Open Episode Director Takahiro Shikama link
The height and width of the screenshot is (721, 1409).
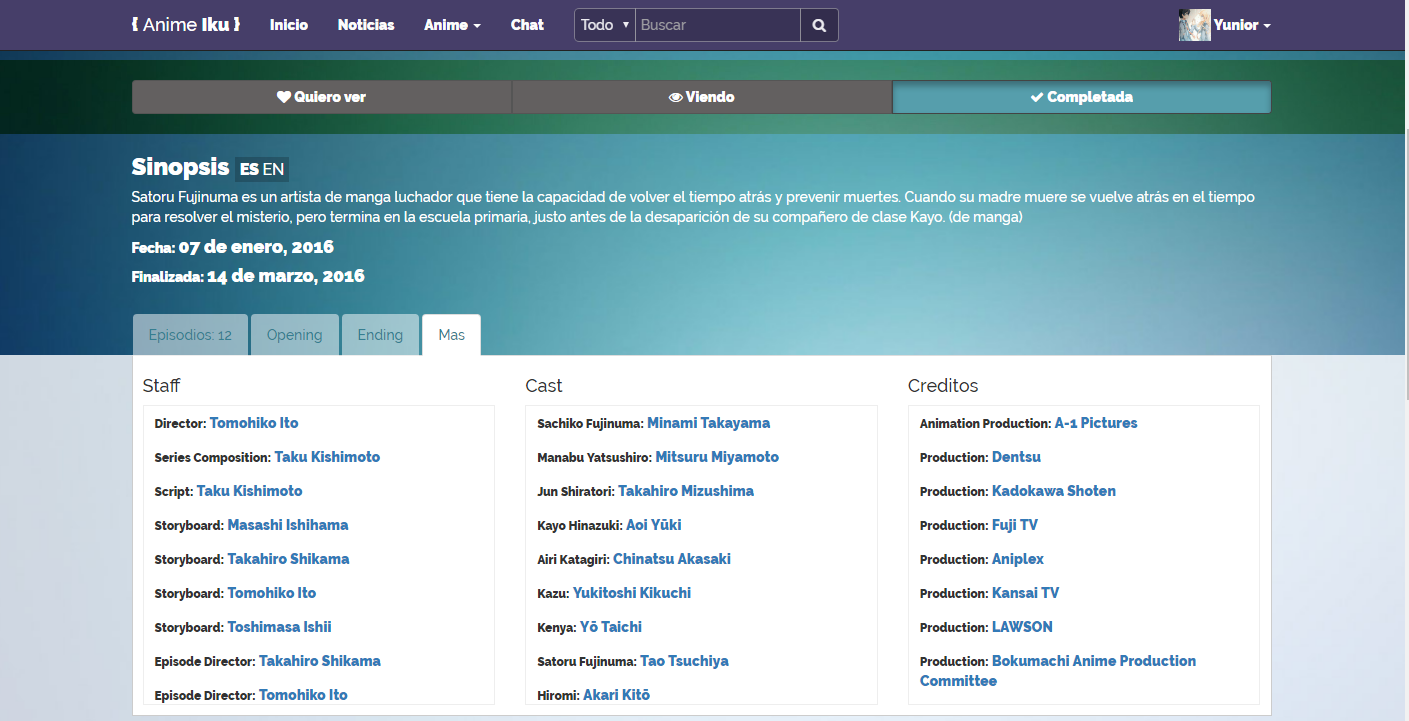[320, 661]
